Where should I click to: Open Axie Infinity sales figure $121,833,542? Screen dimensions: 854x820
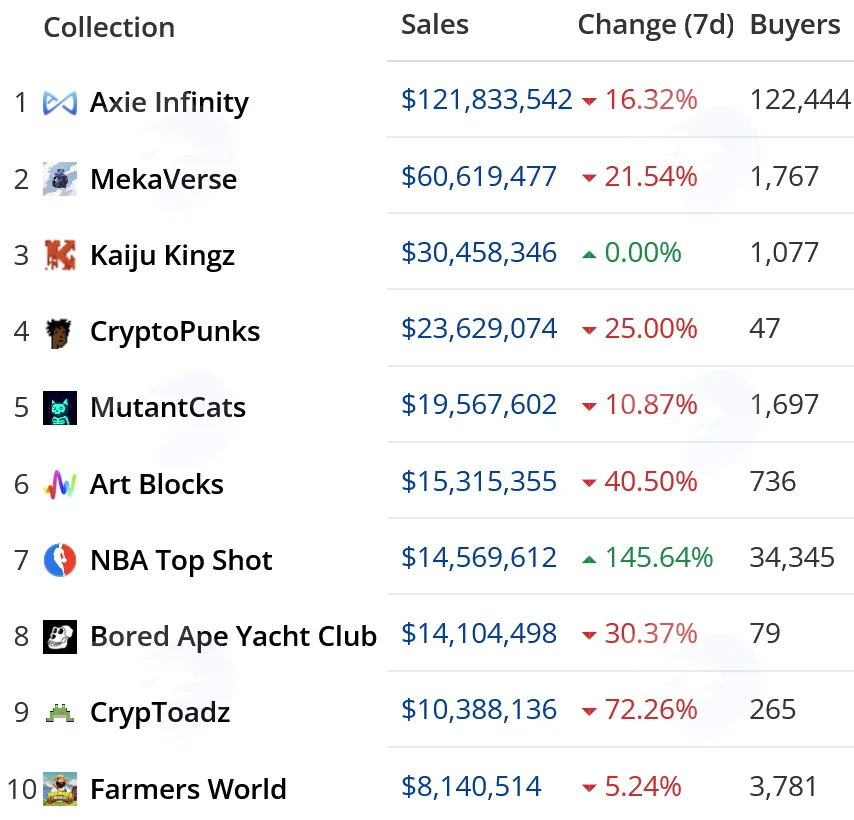[x=486, y=100]
